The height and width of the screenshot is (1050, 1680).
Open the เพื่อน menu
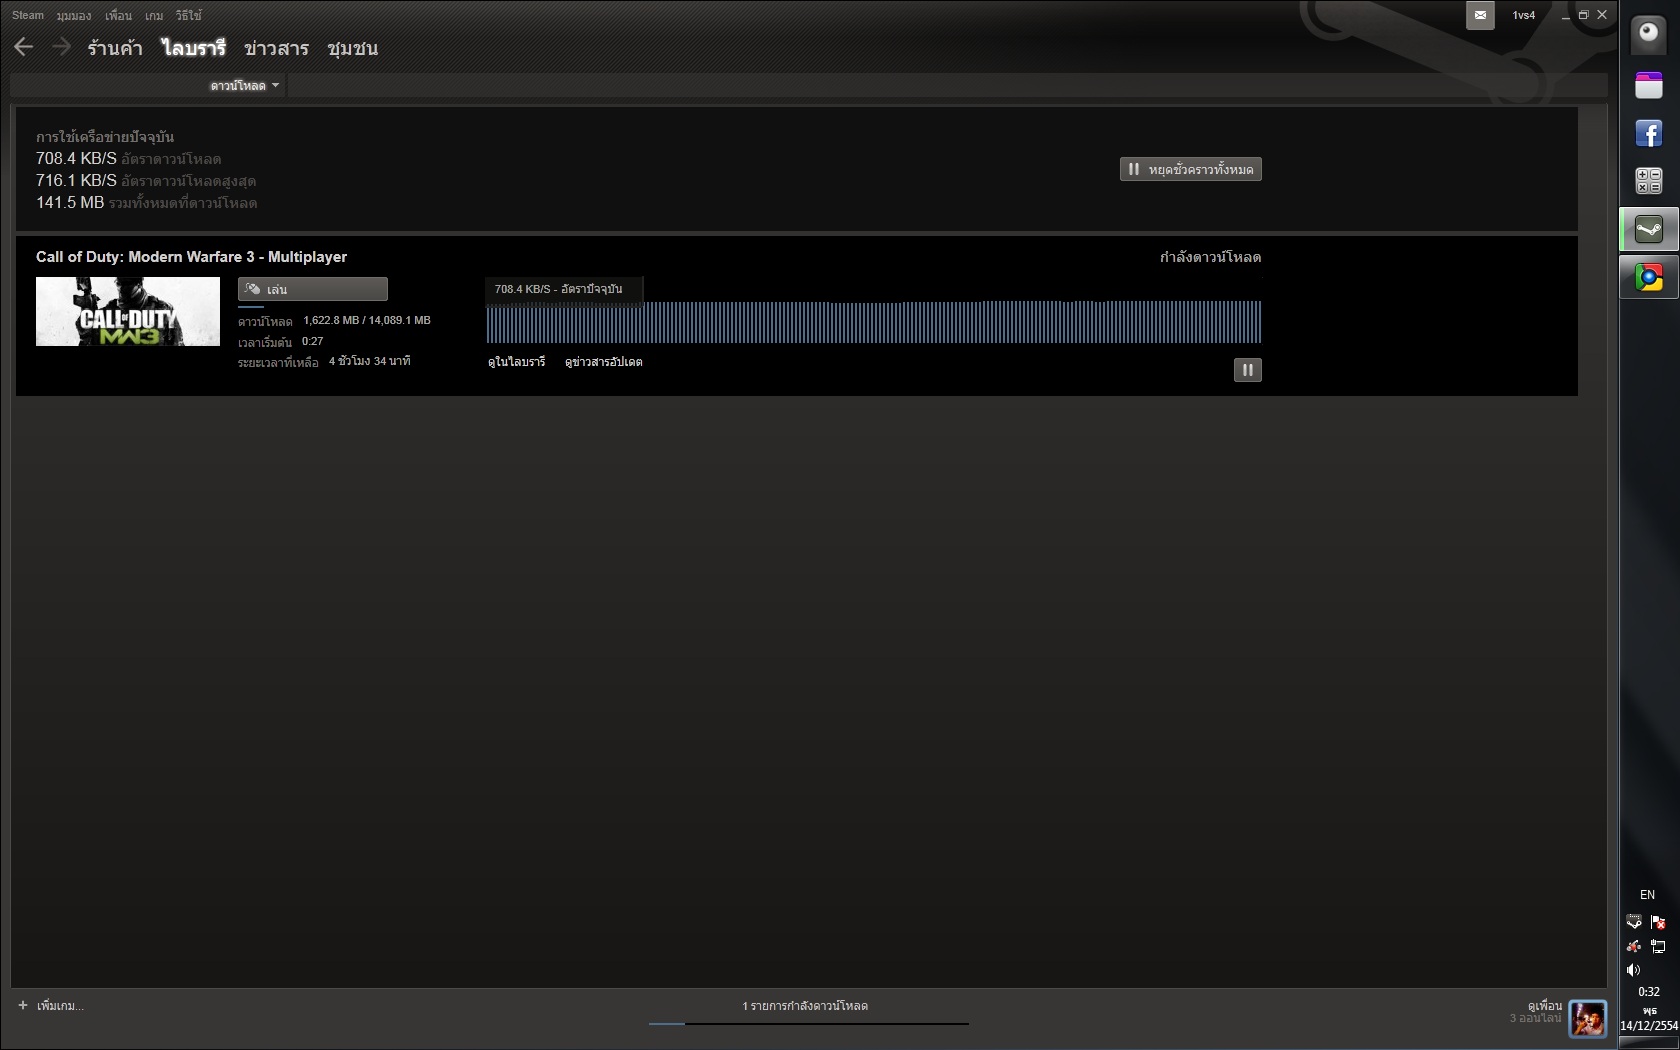pos(118,15)
